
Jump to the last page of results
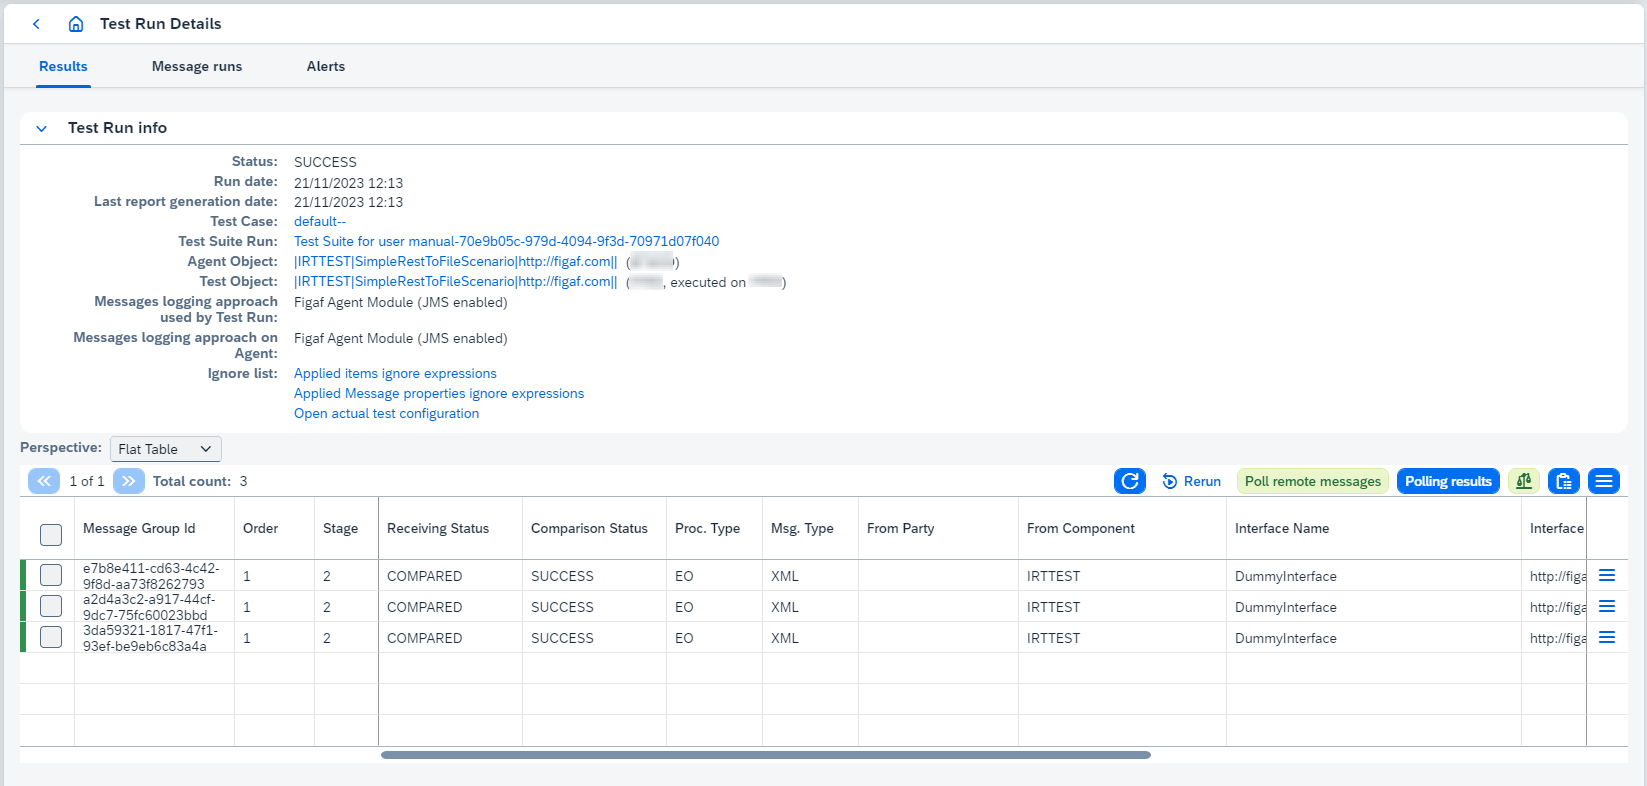pos(129,481)
